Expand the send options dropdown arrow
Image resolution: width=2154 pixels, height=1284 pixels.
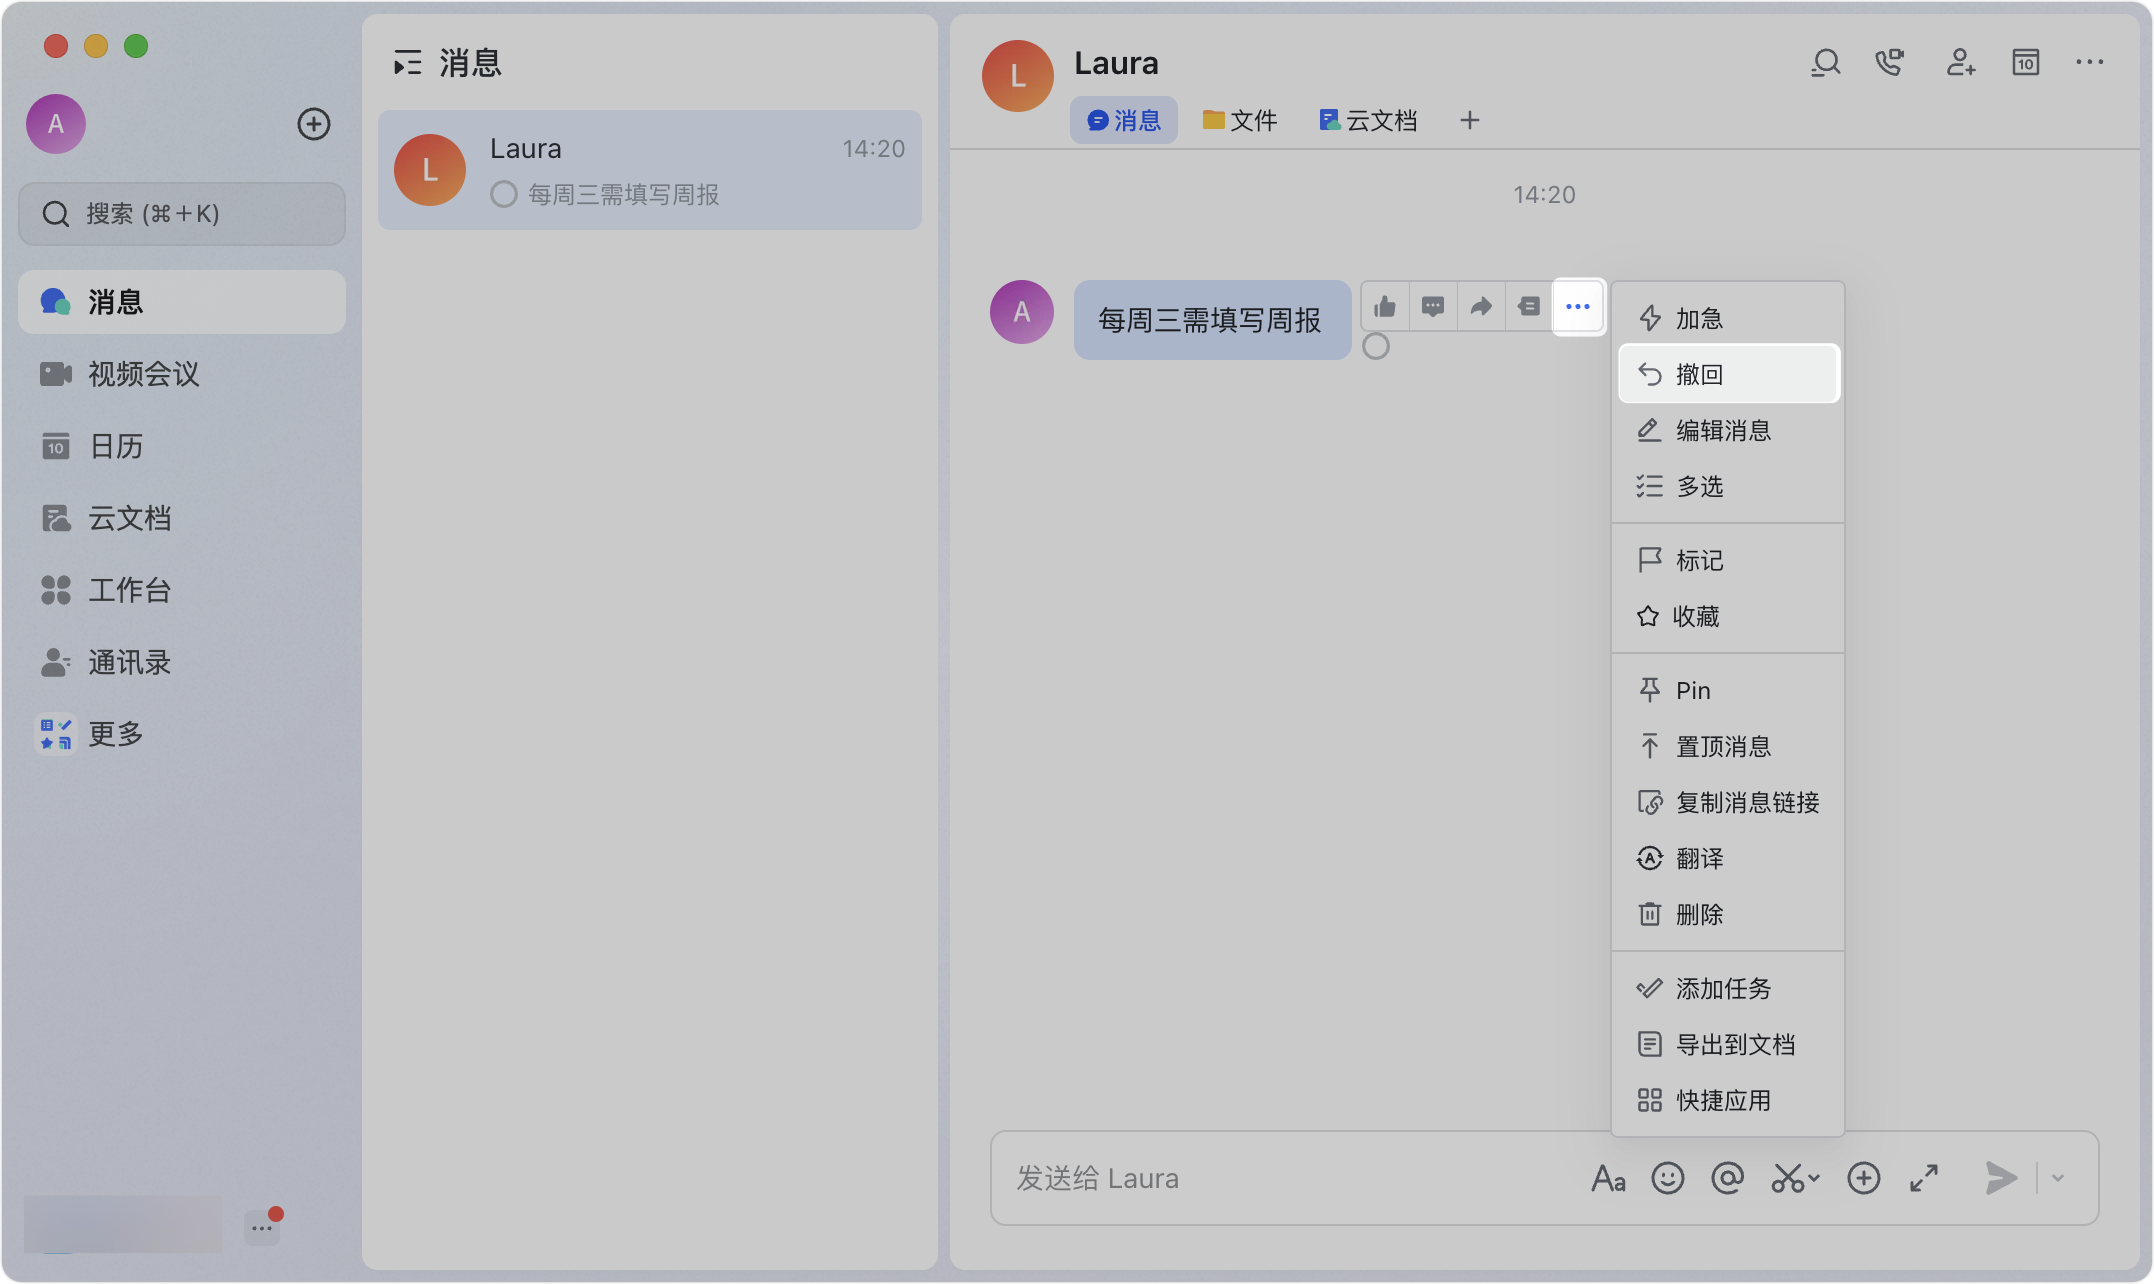coord(2058,1178)
